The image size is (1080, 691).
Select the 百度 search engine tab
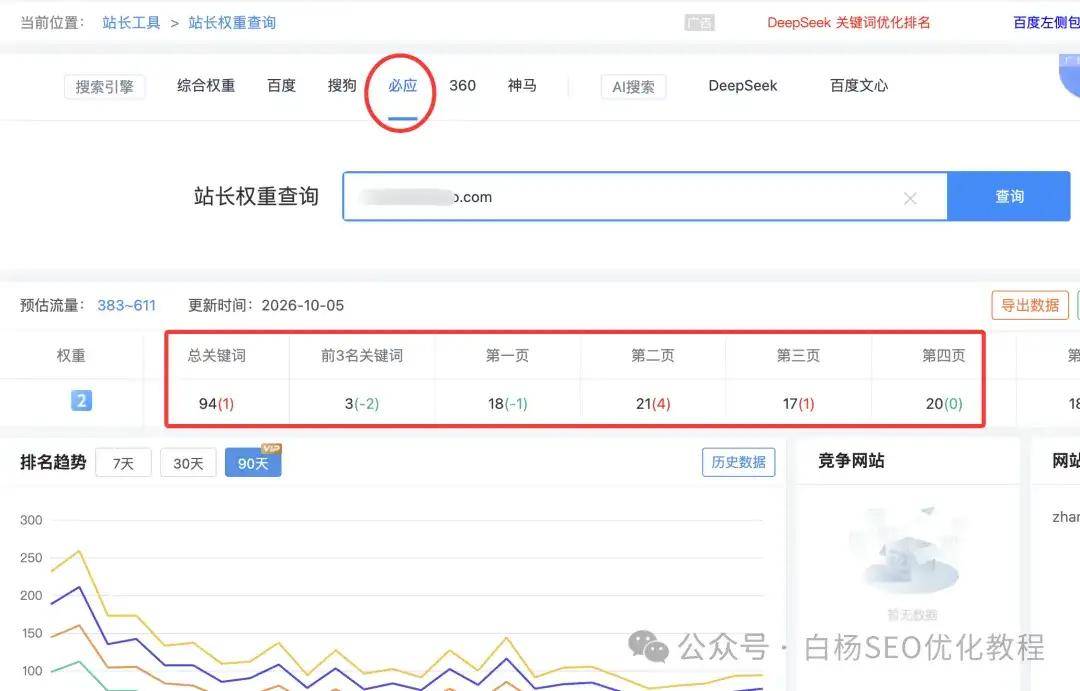(x=281, y=85)
